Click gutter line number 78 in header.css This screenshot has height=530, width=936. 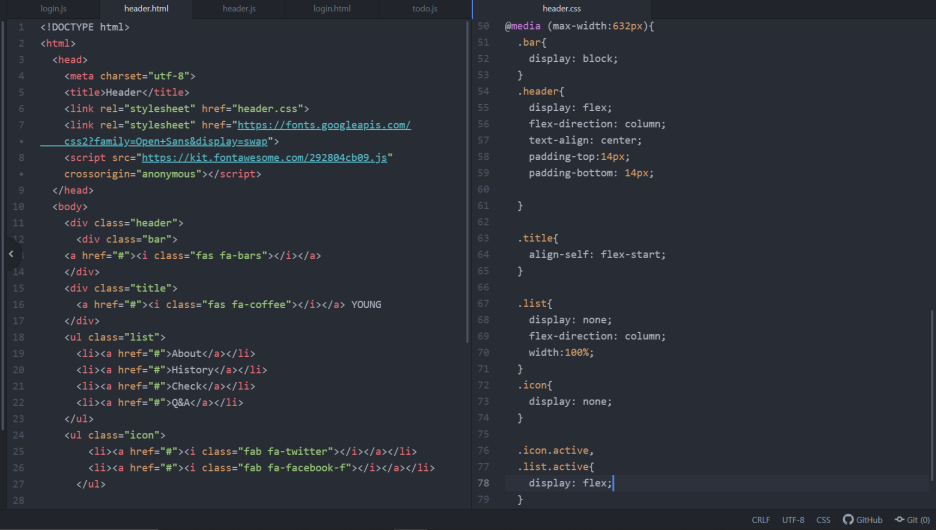click(484, 483)
